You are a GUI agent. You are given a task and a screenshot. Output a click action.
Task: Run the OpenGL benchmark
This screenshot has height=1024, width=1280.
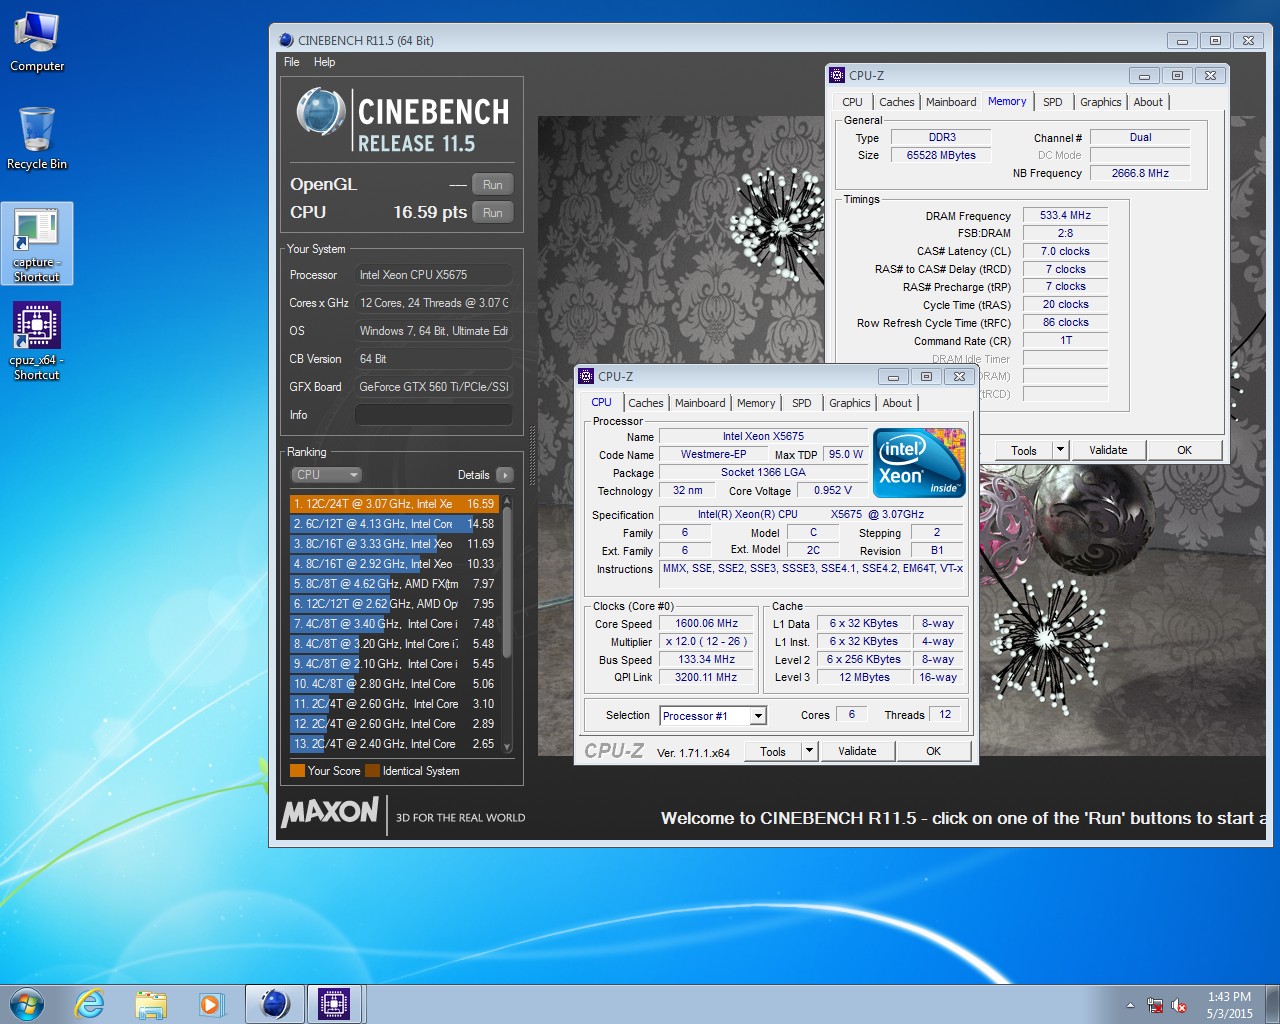[x=493, y=185]
